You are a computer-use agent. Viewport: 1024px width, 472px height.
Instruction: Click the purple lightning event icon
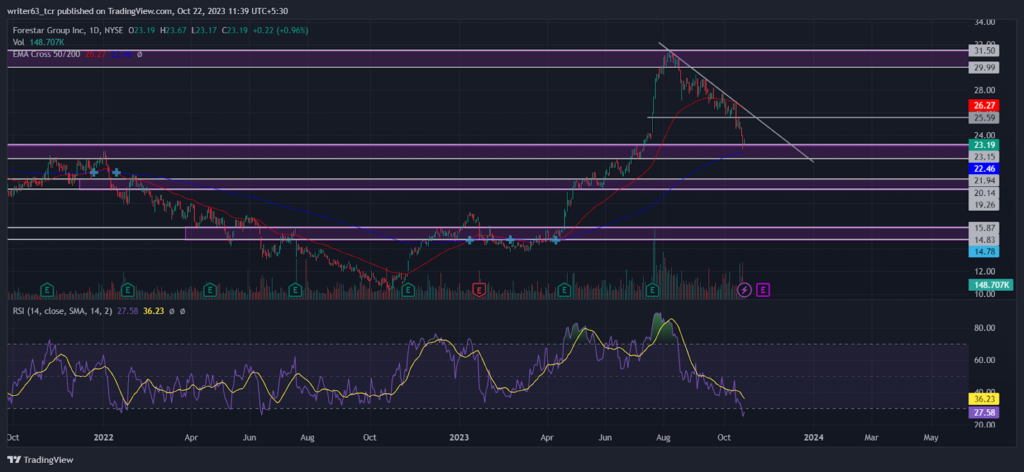click(744, 288)
